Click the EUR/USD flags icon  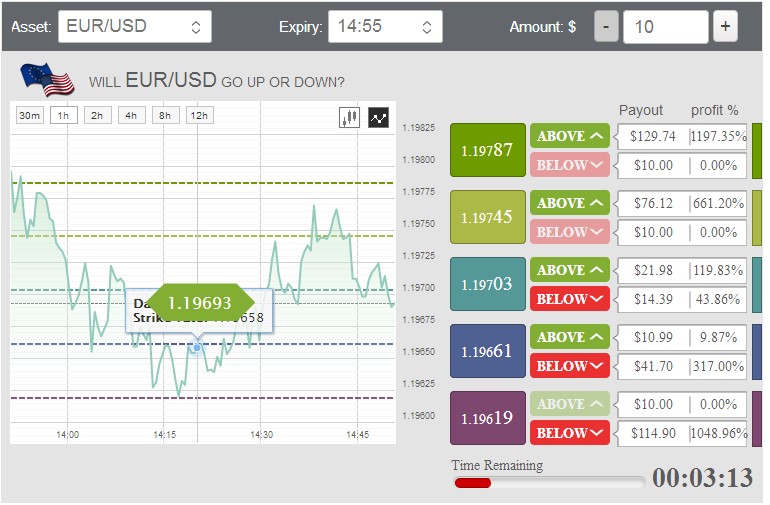pos(47,79)
